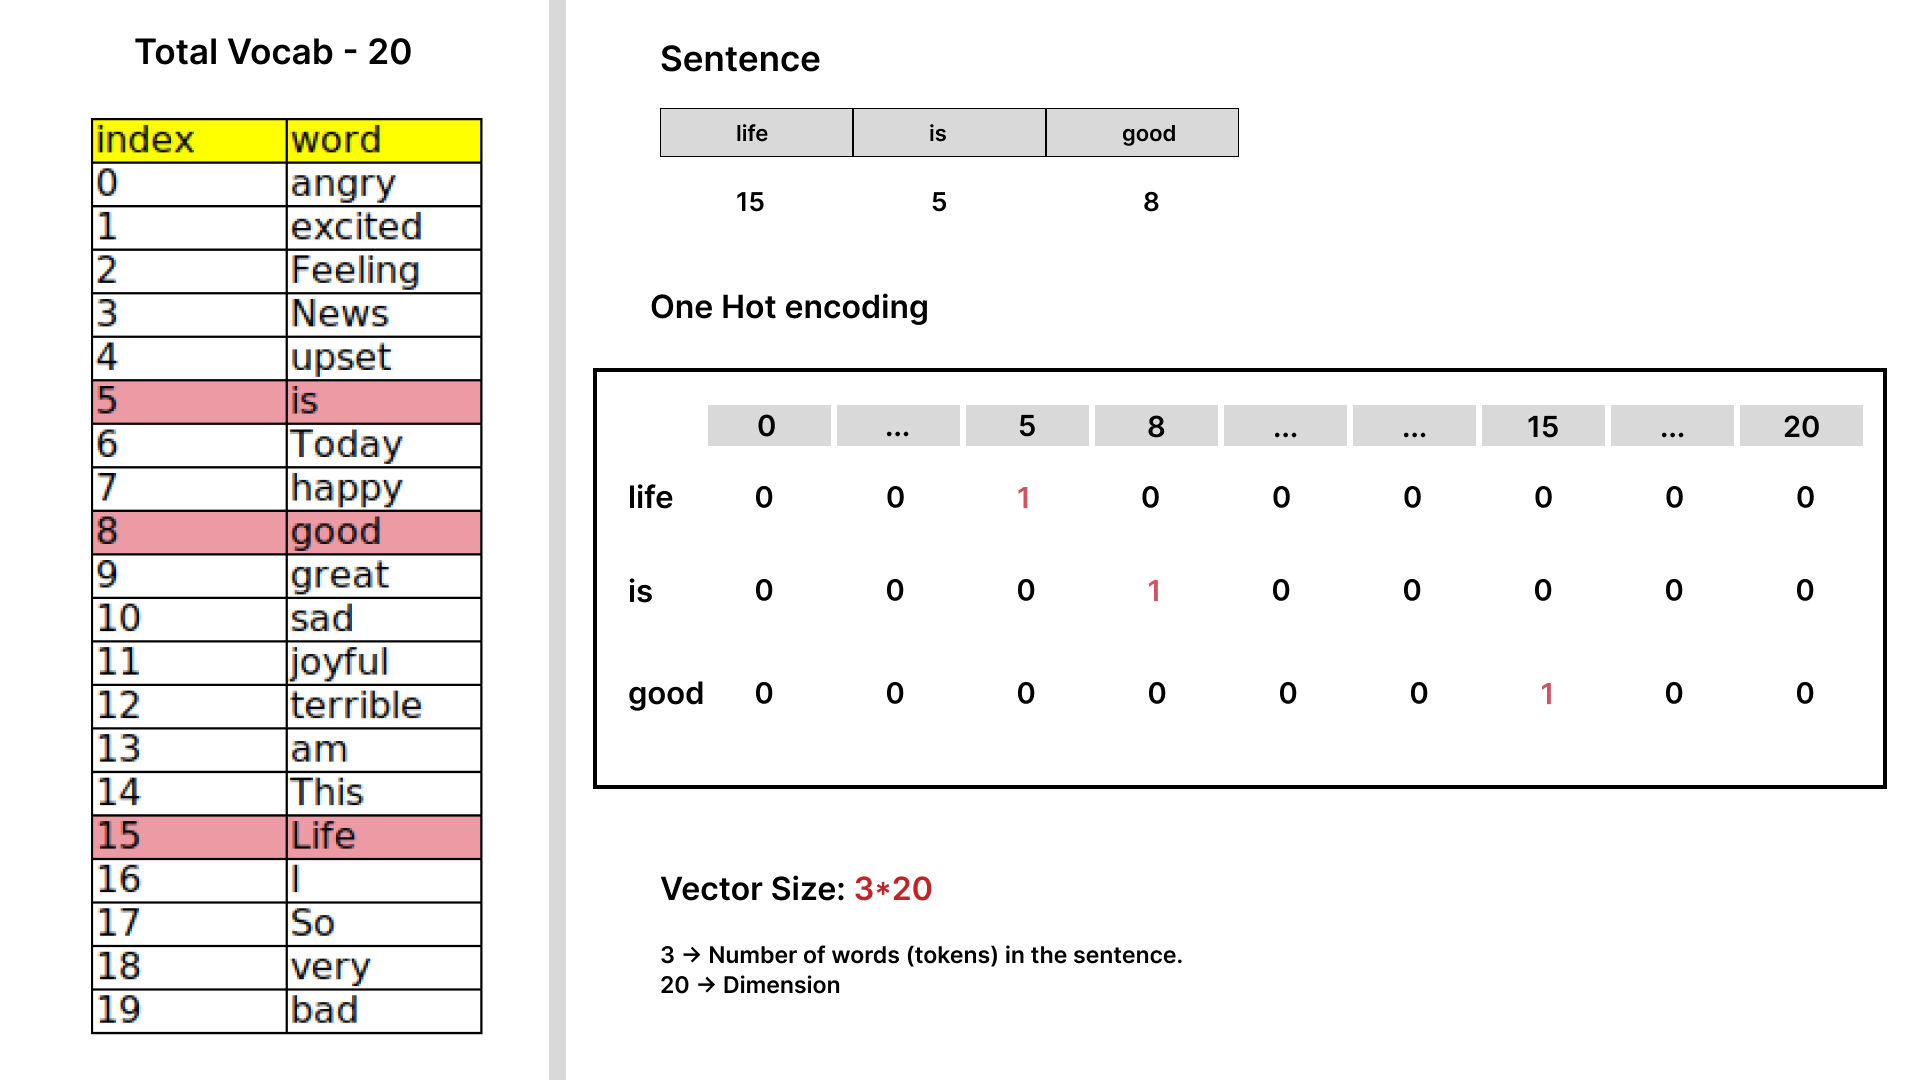Click the 'angry' word cell
Screen dimensions: 1920x1080
[384, 184]
